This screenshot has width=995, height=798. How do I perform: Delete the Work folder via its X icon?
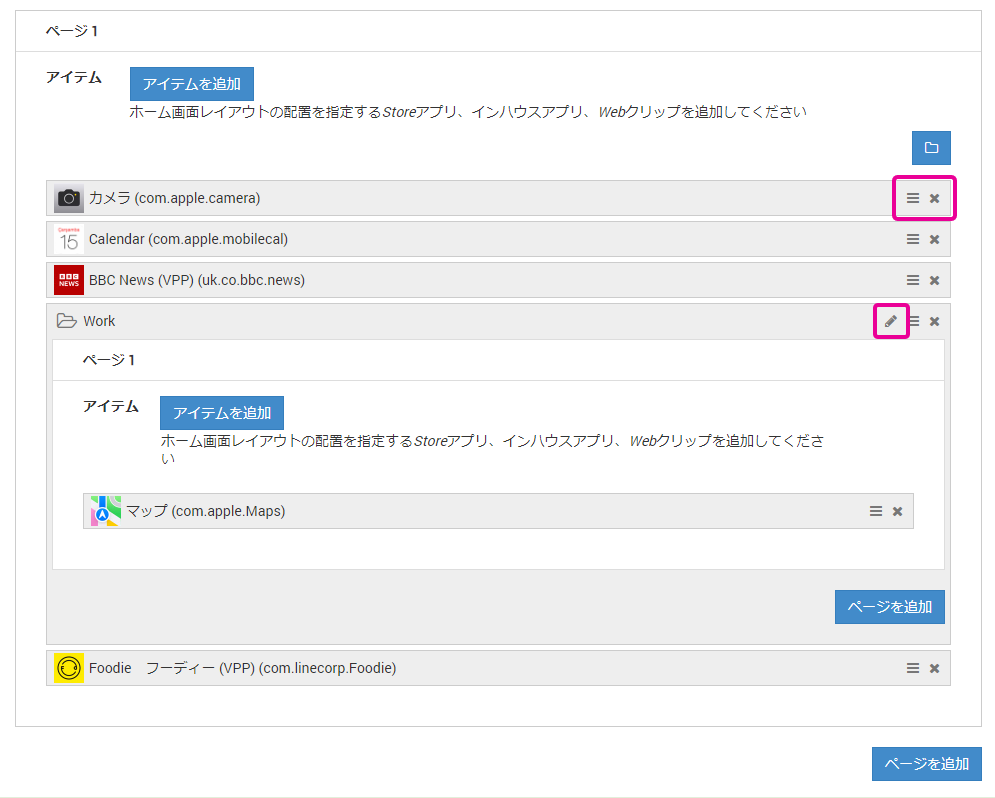pyautogui.click(x=935, y=321)
